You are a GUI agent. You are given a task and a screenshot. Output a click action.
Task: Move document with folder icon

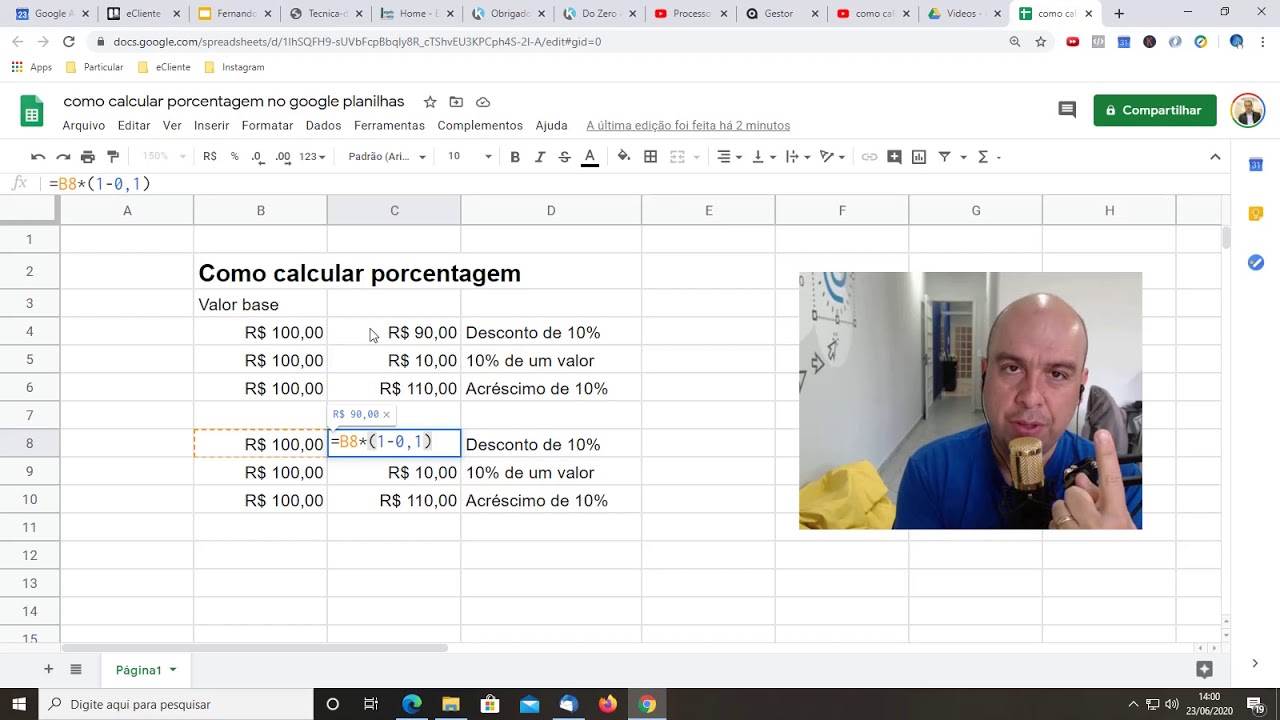(456, 102)
